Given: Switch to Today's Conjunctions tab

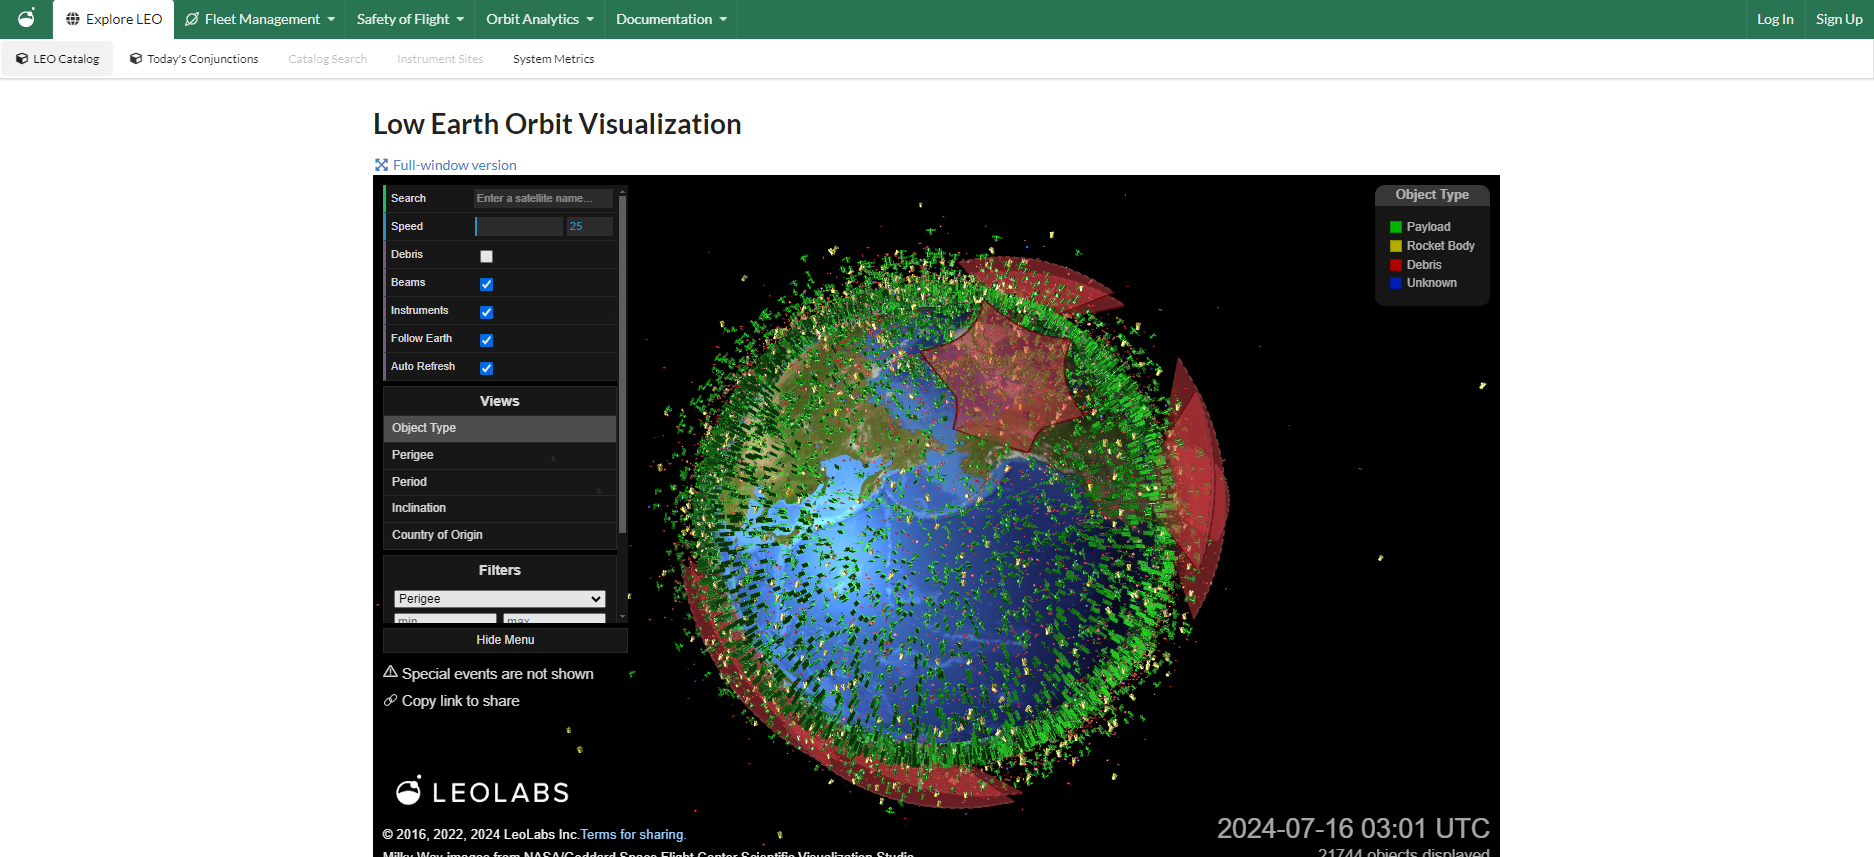Looking at the screenshot, I should [x=194, y=59].
